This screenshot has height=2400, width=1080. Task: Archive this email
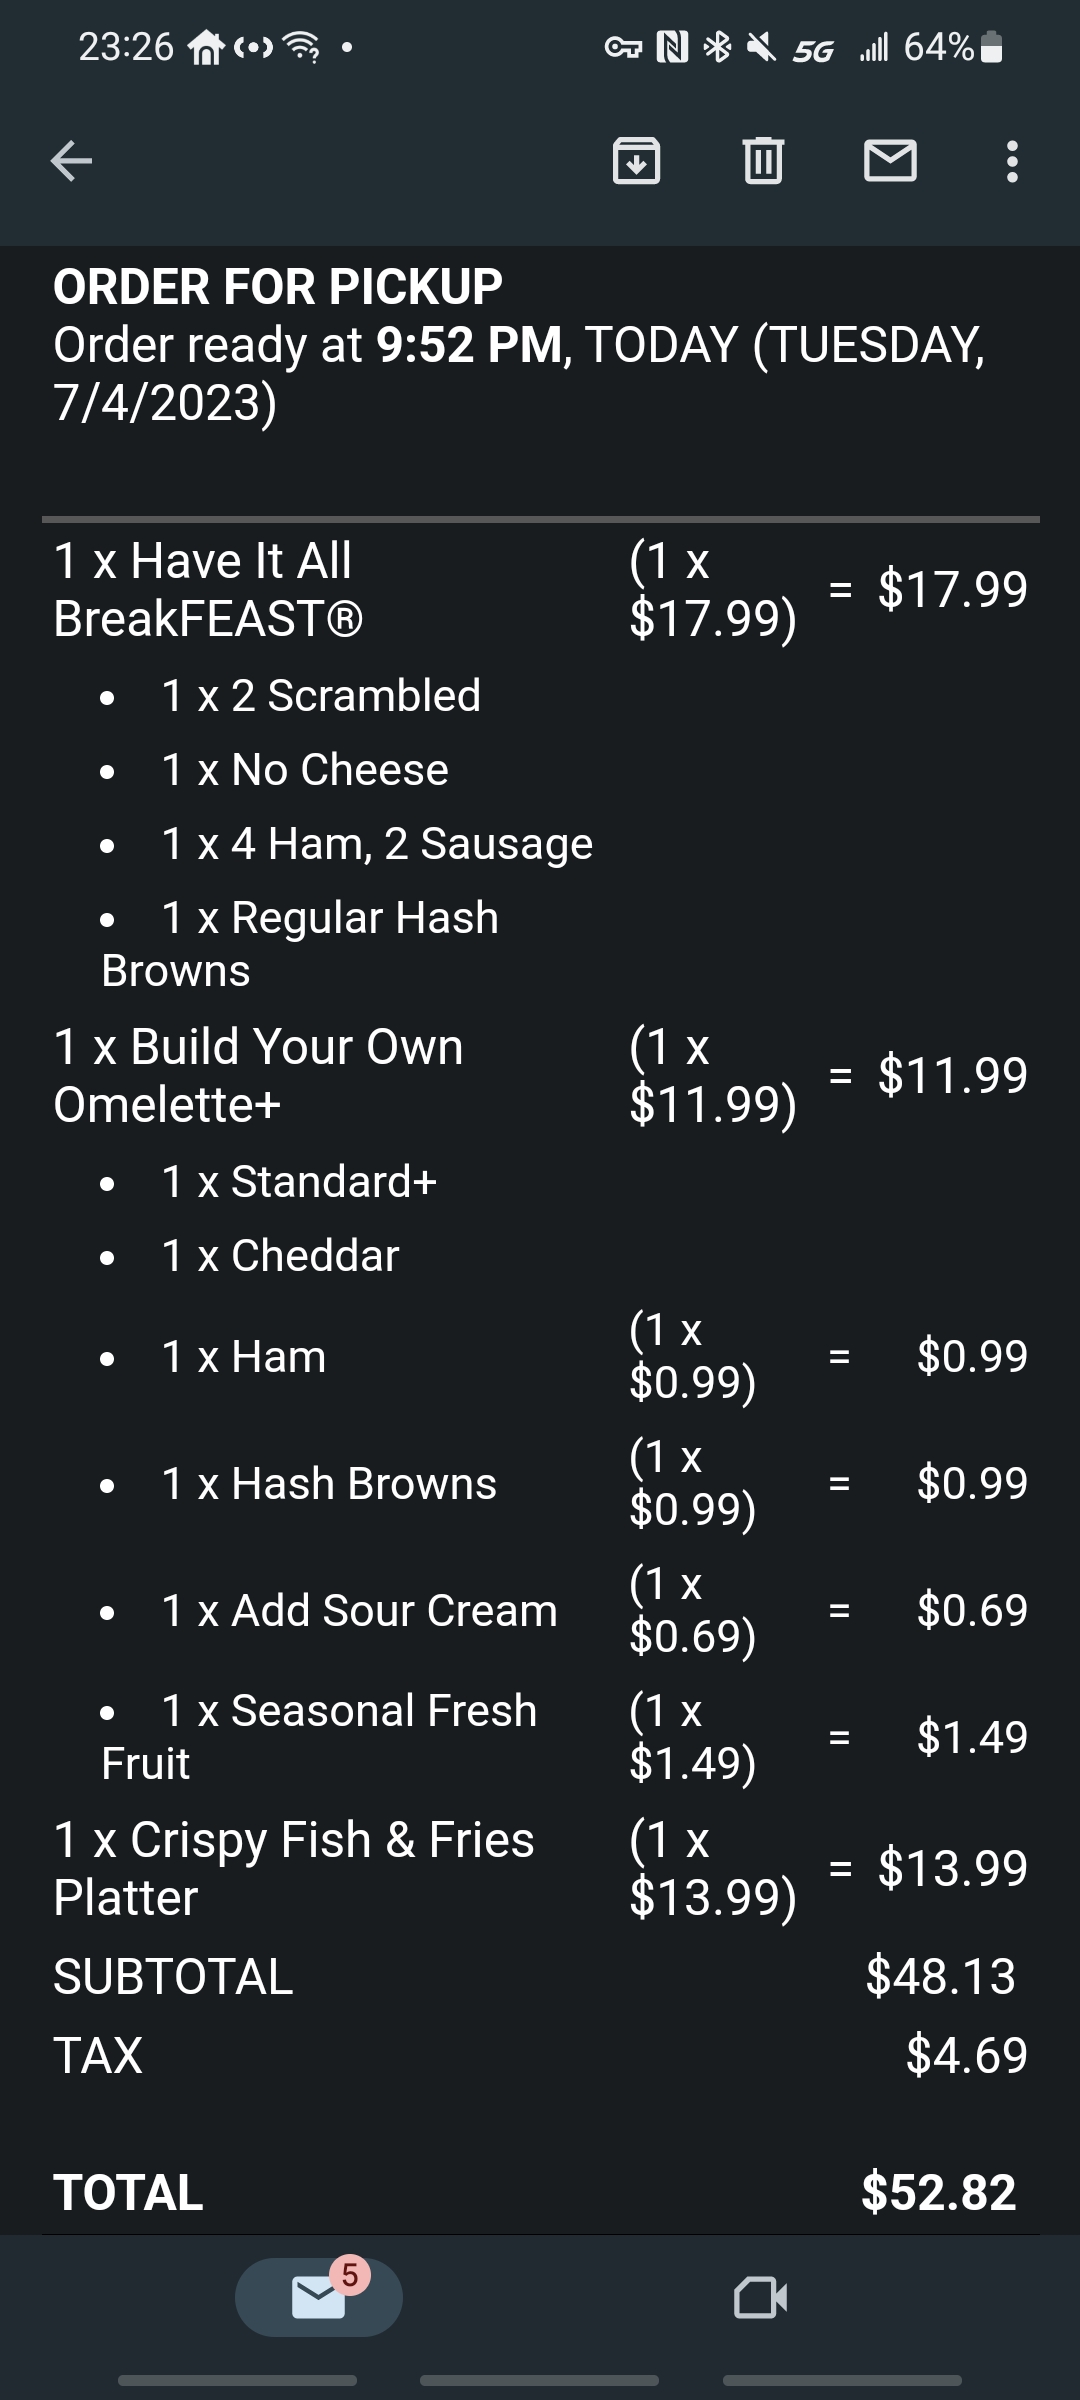tap(636, 160)
